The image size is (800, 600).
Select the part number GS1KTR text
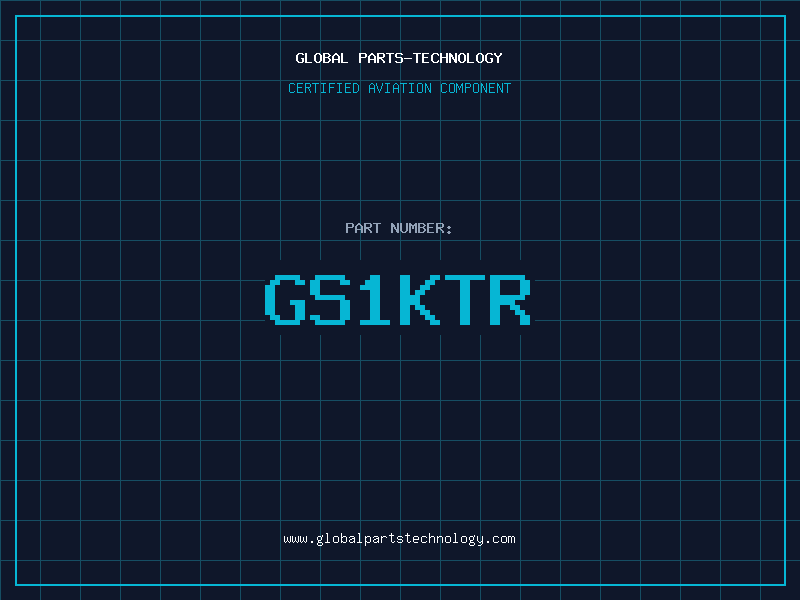(398, 300)
